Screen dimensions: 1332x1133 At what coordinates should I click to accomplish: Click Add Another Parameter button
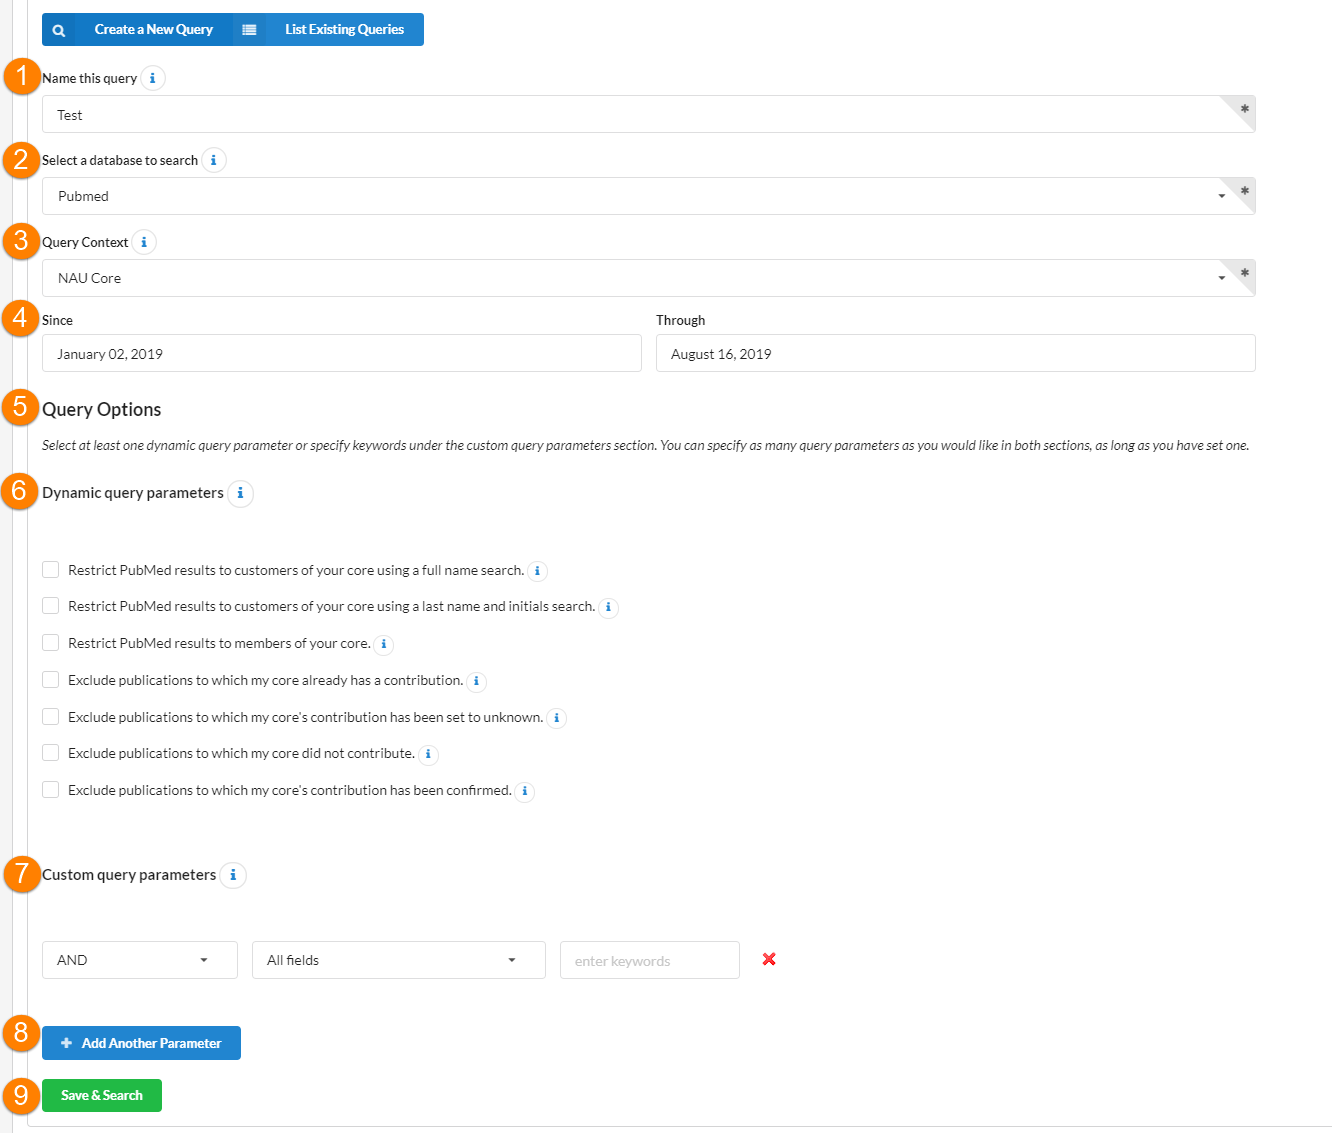click(x=141, y=1043)
